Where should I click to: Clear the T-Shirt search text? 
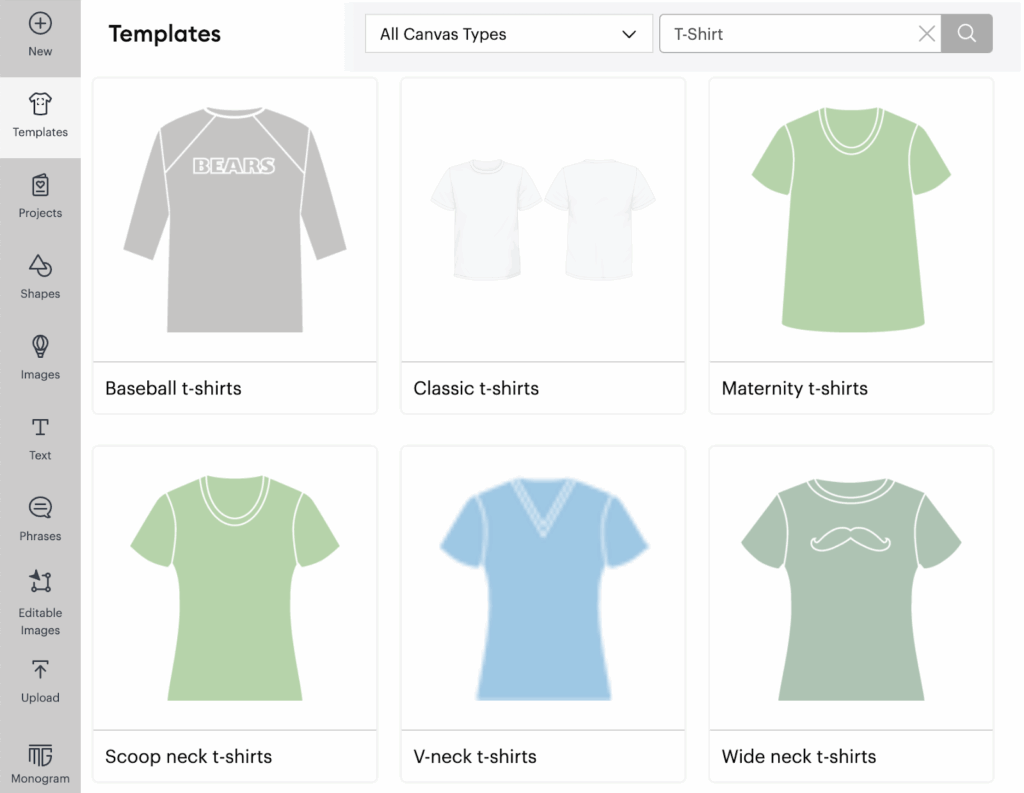coord(927,34)
